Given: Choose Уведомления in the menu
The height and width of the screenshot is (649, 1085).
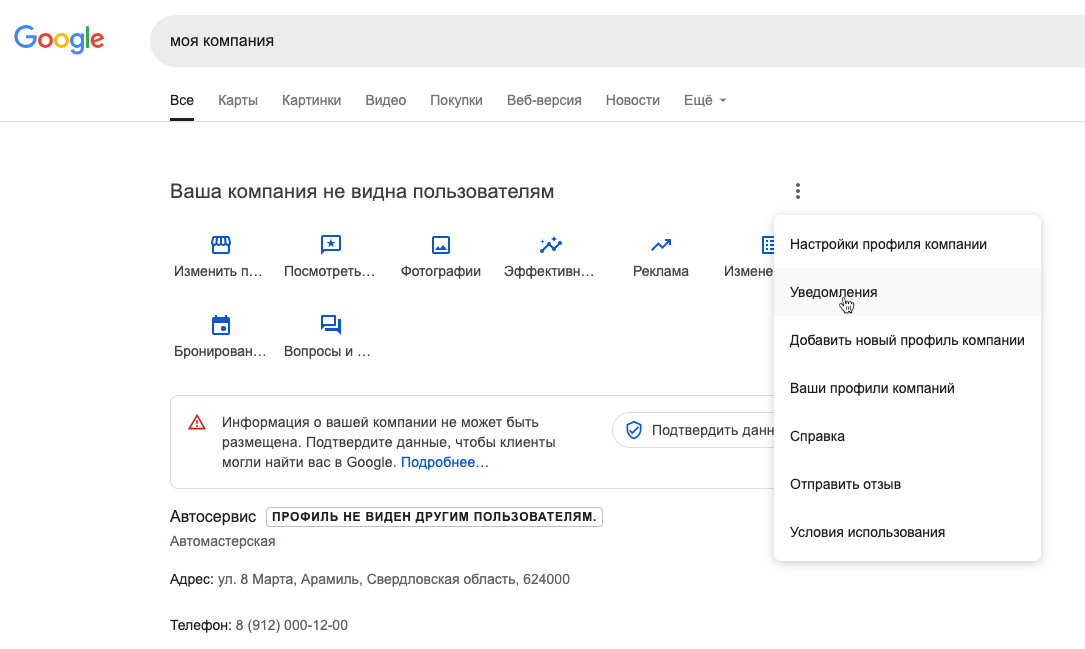Looking at the screenshot, I should pos(907,292).
